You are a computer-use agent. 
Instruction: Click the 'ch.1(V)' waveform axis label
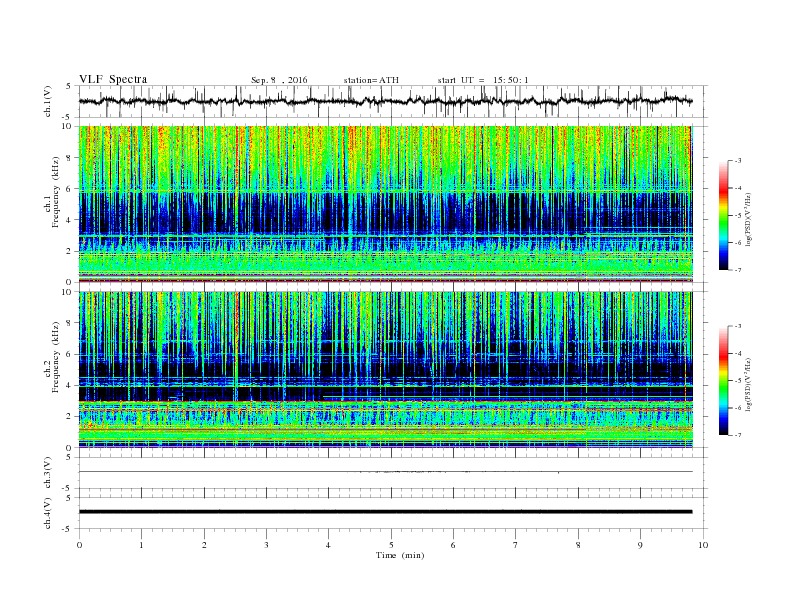pyautogui.click(x=48, y=101)
